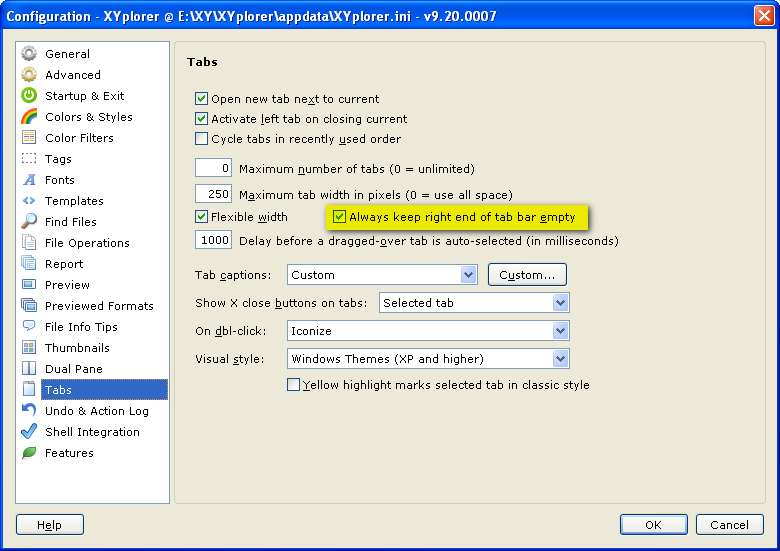Click the Maximum tab width input field
The image size is (780, 551).
click(213, 194)
